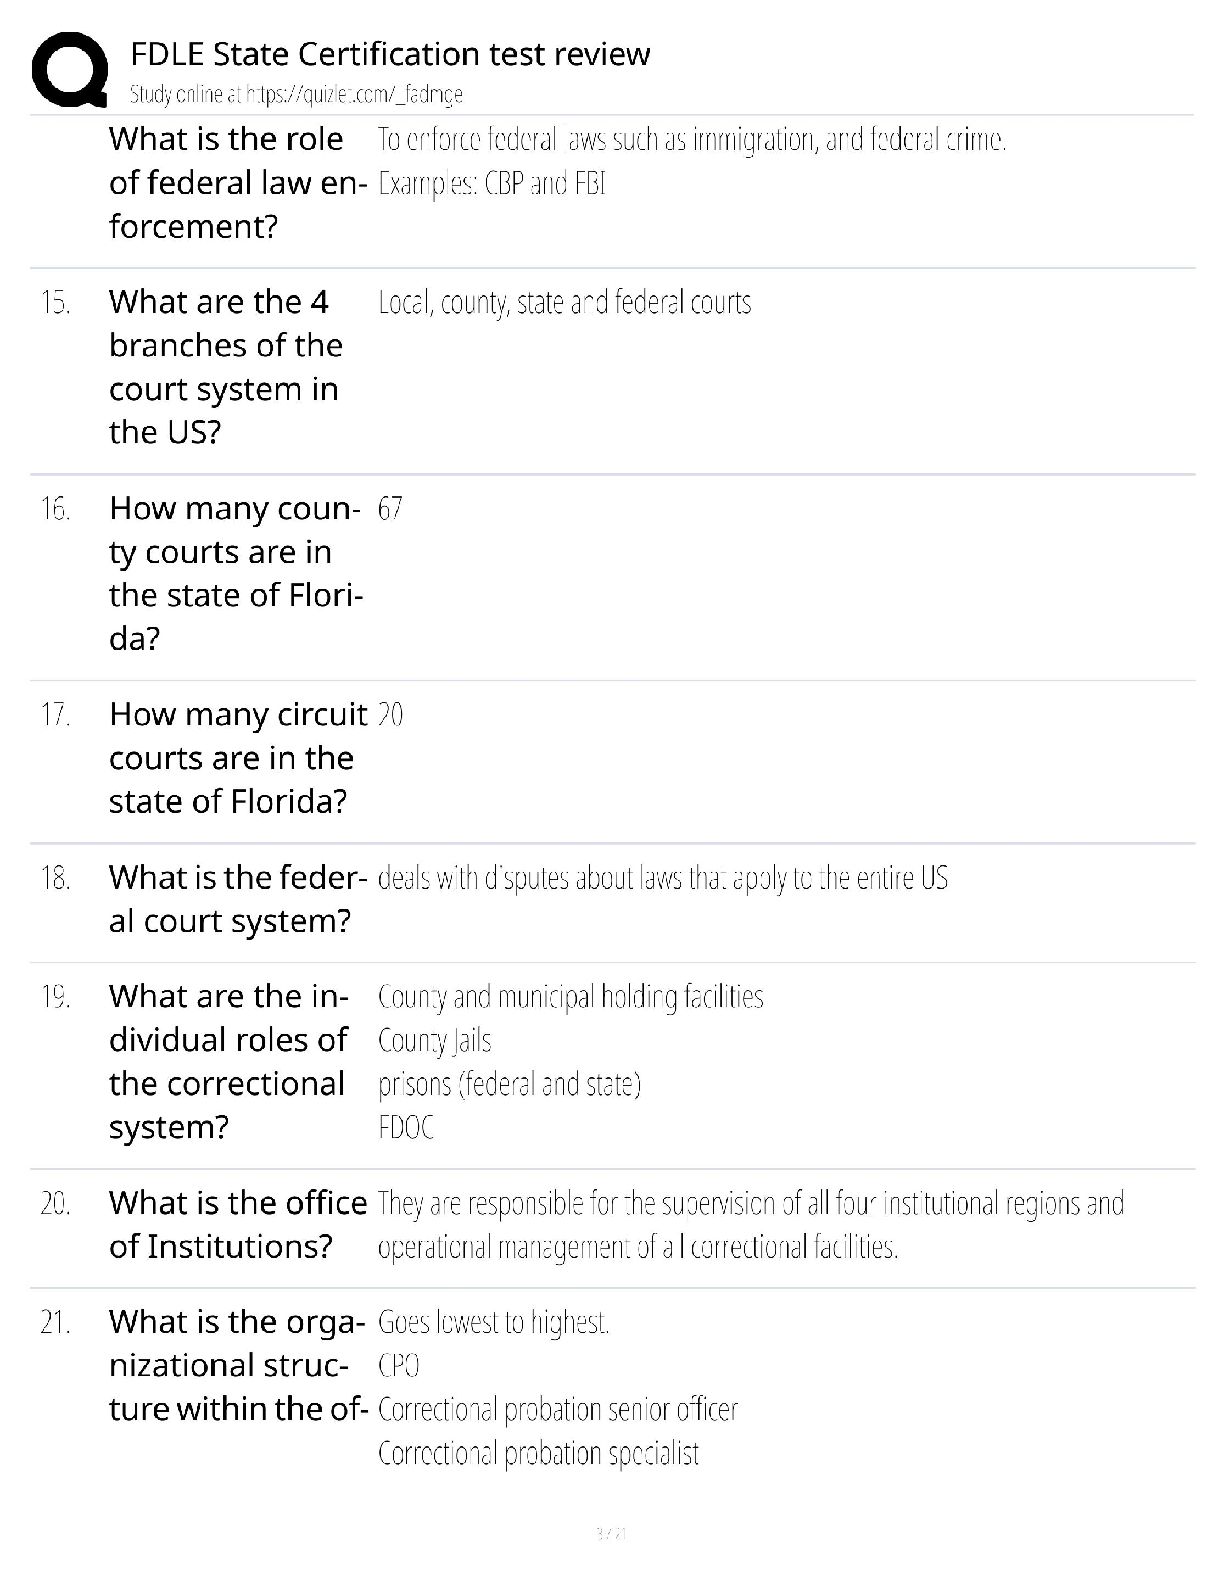
Task: Select the federal court system question
Action: tap(236, 899)
